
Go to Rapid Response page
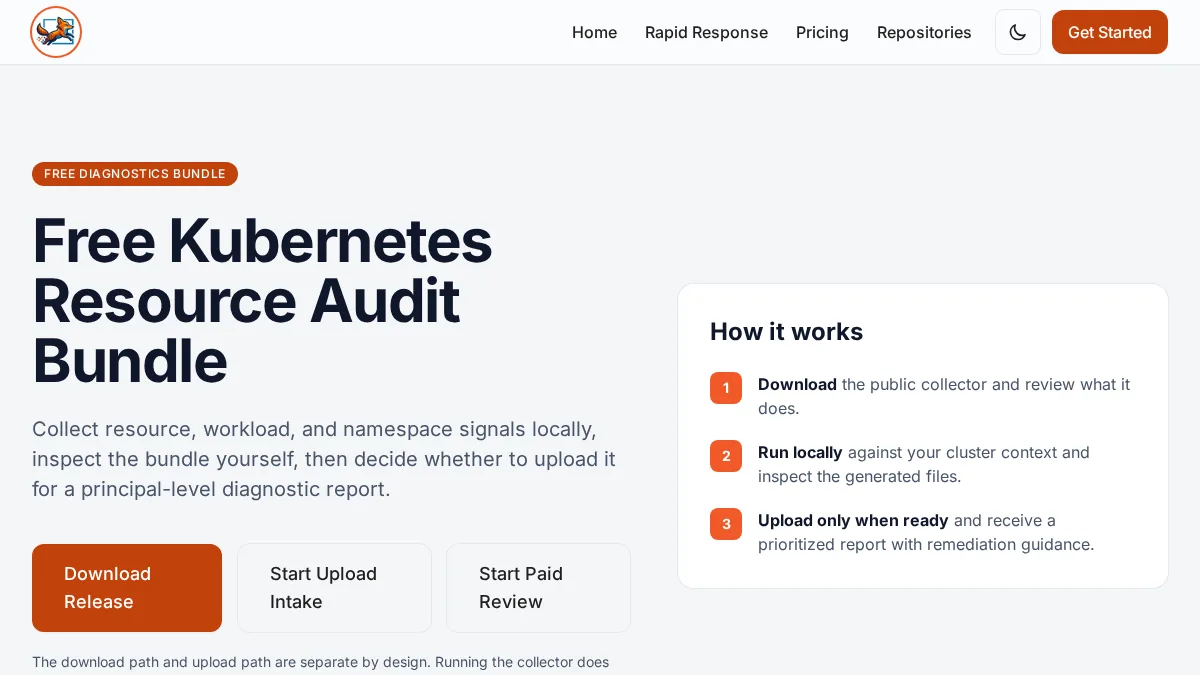coord(706,32)
